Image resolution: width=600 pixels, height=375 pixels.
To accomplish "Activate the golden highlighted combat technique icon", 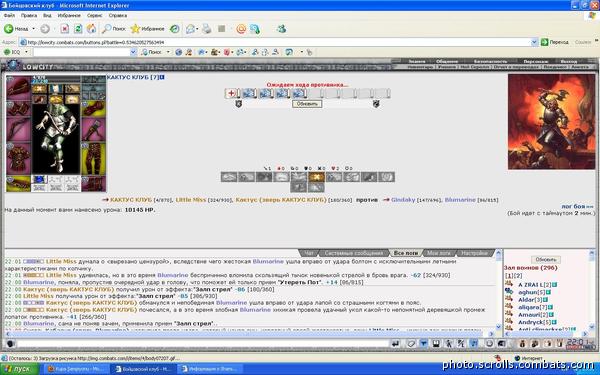I will (x=316, y=177).
